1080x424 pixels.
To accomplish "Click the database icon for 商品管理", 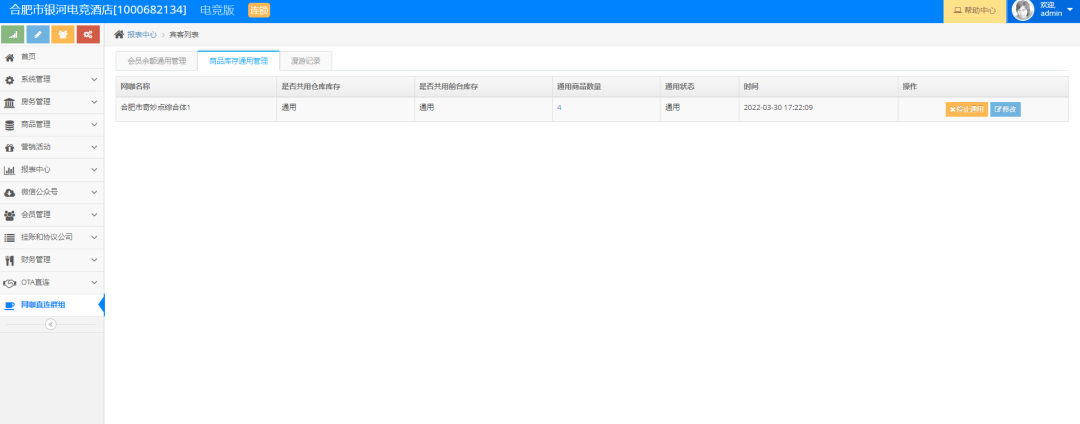I will [x=10, y=125].
